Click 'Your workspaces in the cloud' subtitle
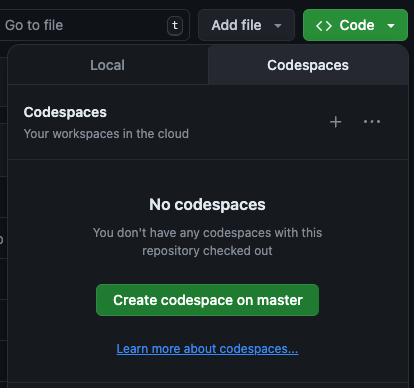 (x=106, y=134)
